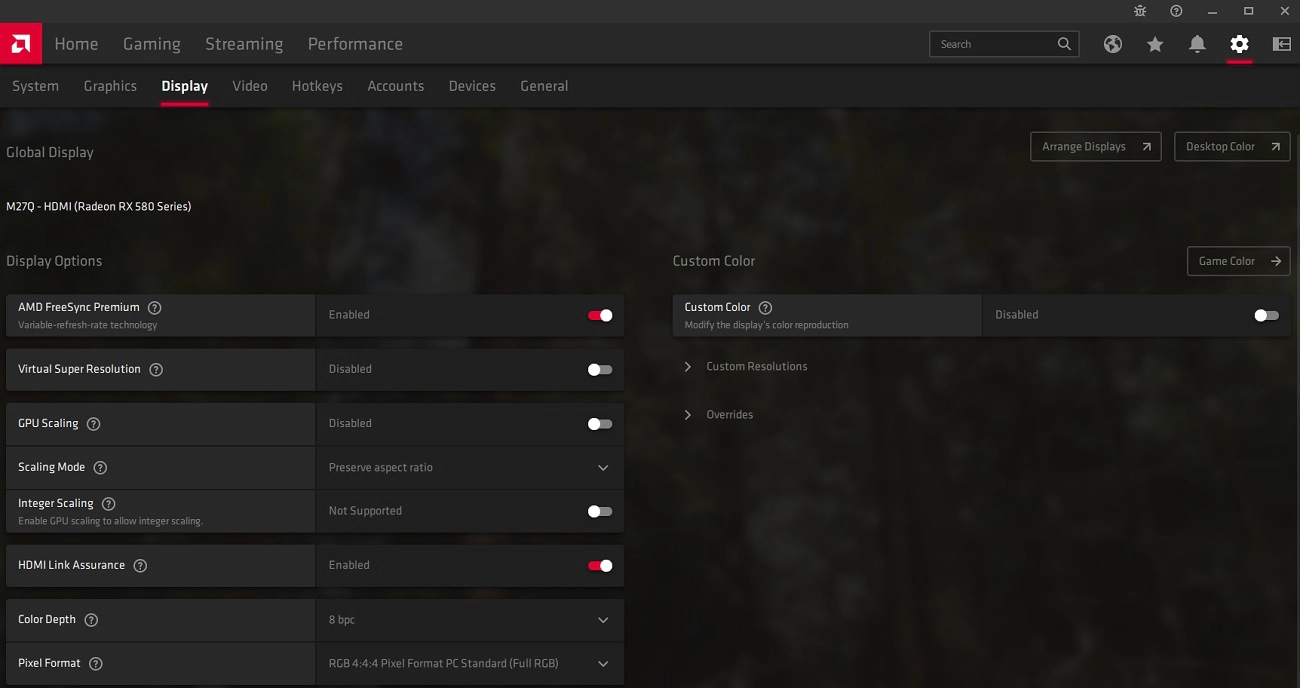Click the Display Options heading

click(x=54, y=261)
